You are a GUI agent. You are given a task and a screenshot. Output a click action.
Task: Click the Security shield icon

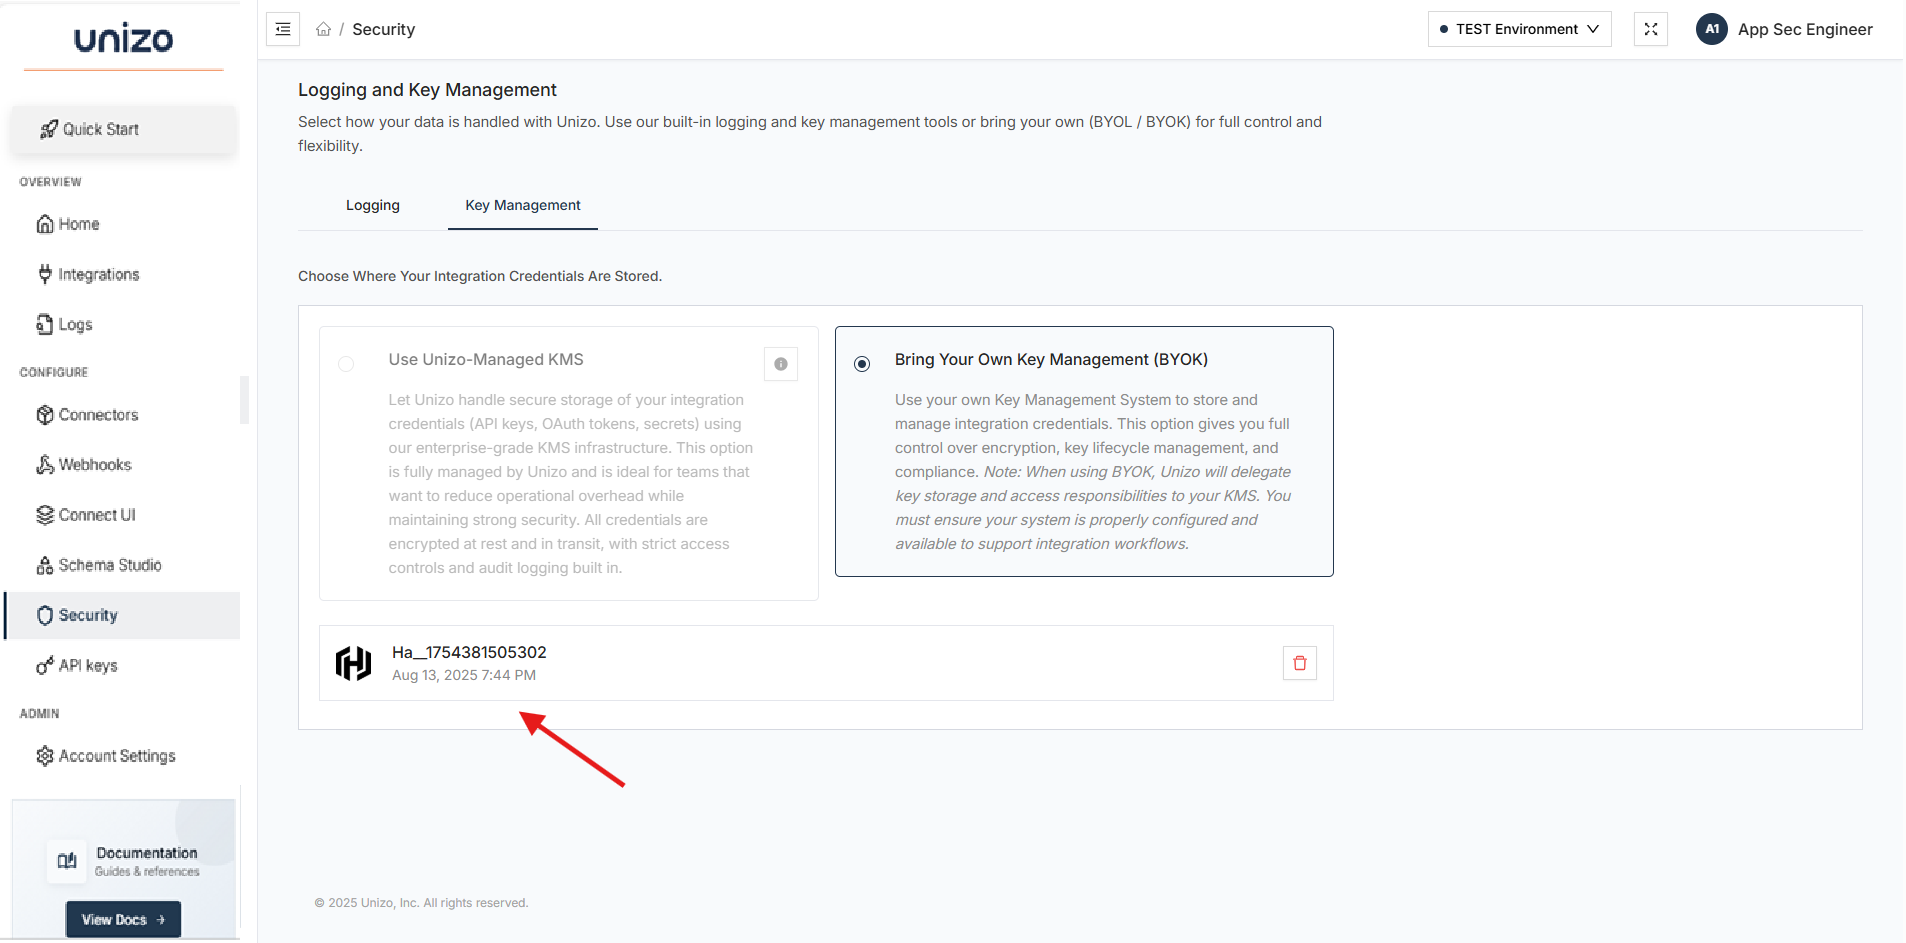[x=45, y=615]
